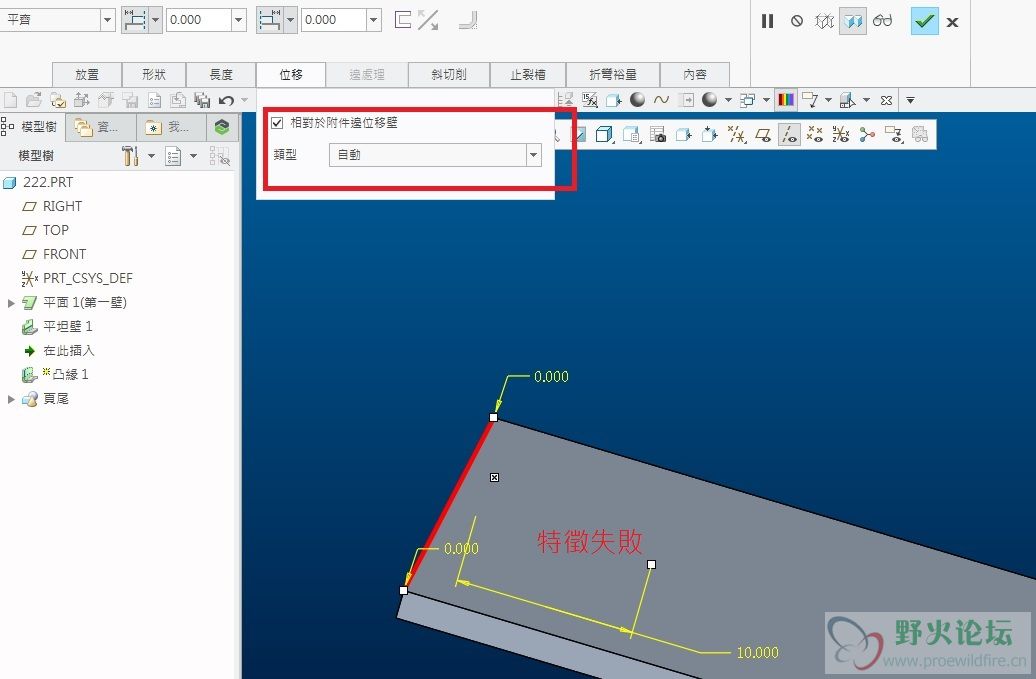Open the 內容 tab
The width and height of the screenshot is (1036, 679).
tap(694, 75)
